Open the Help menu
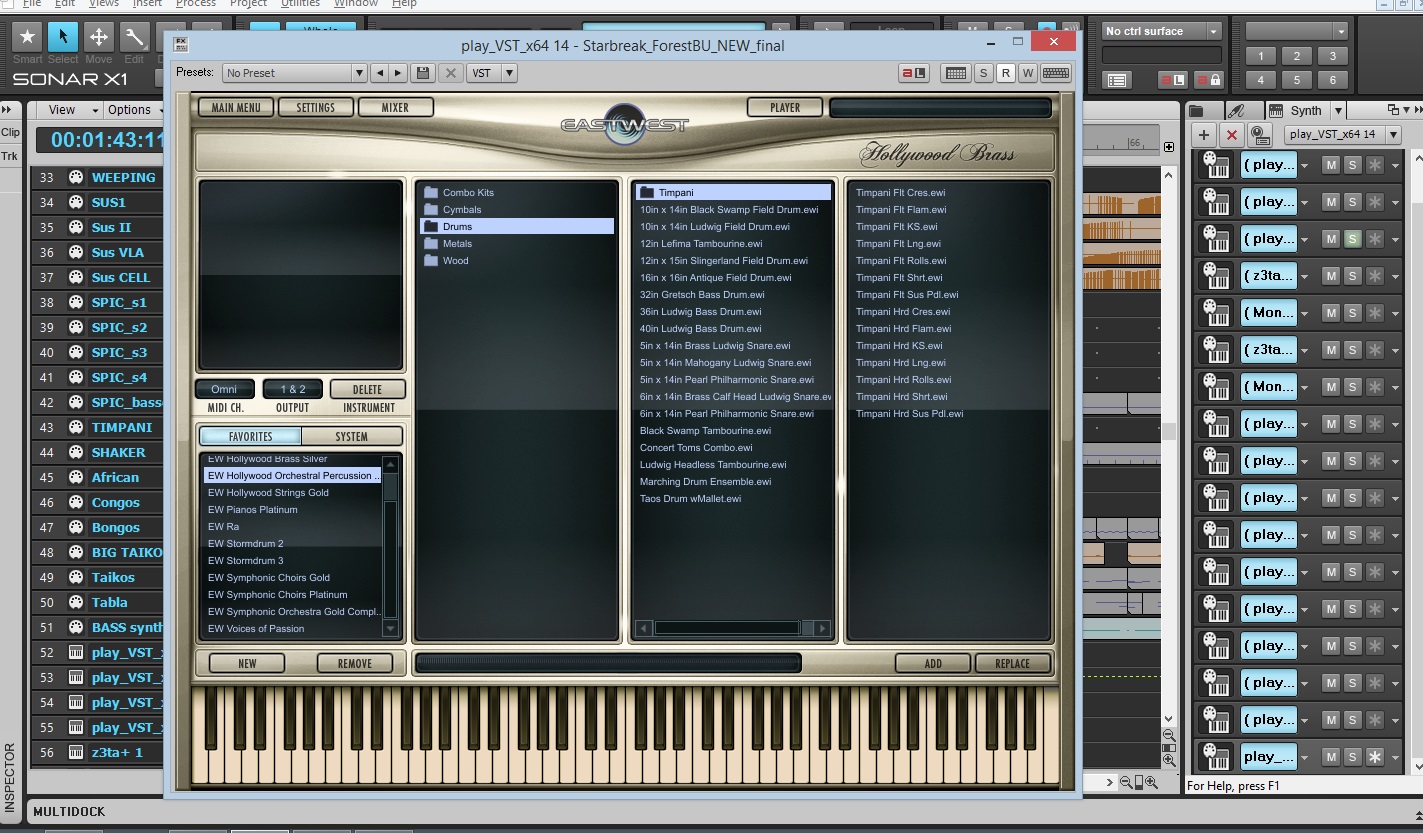This screenshot has width=1423, height=833. 404,4
